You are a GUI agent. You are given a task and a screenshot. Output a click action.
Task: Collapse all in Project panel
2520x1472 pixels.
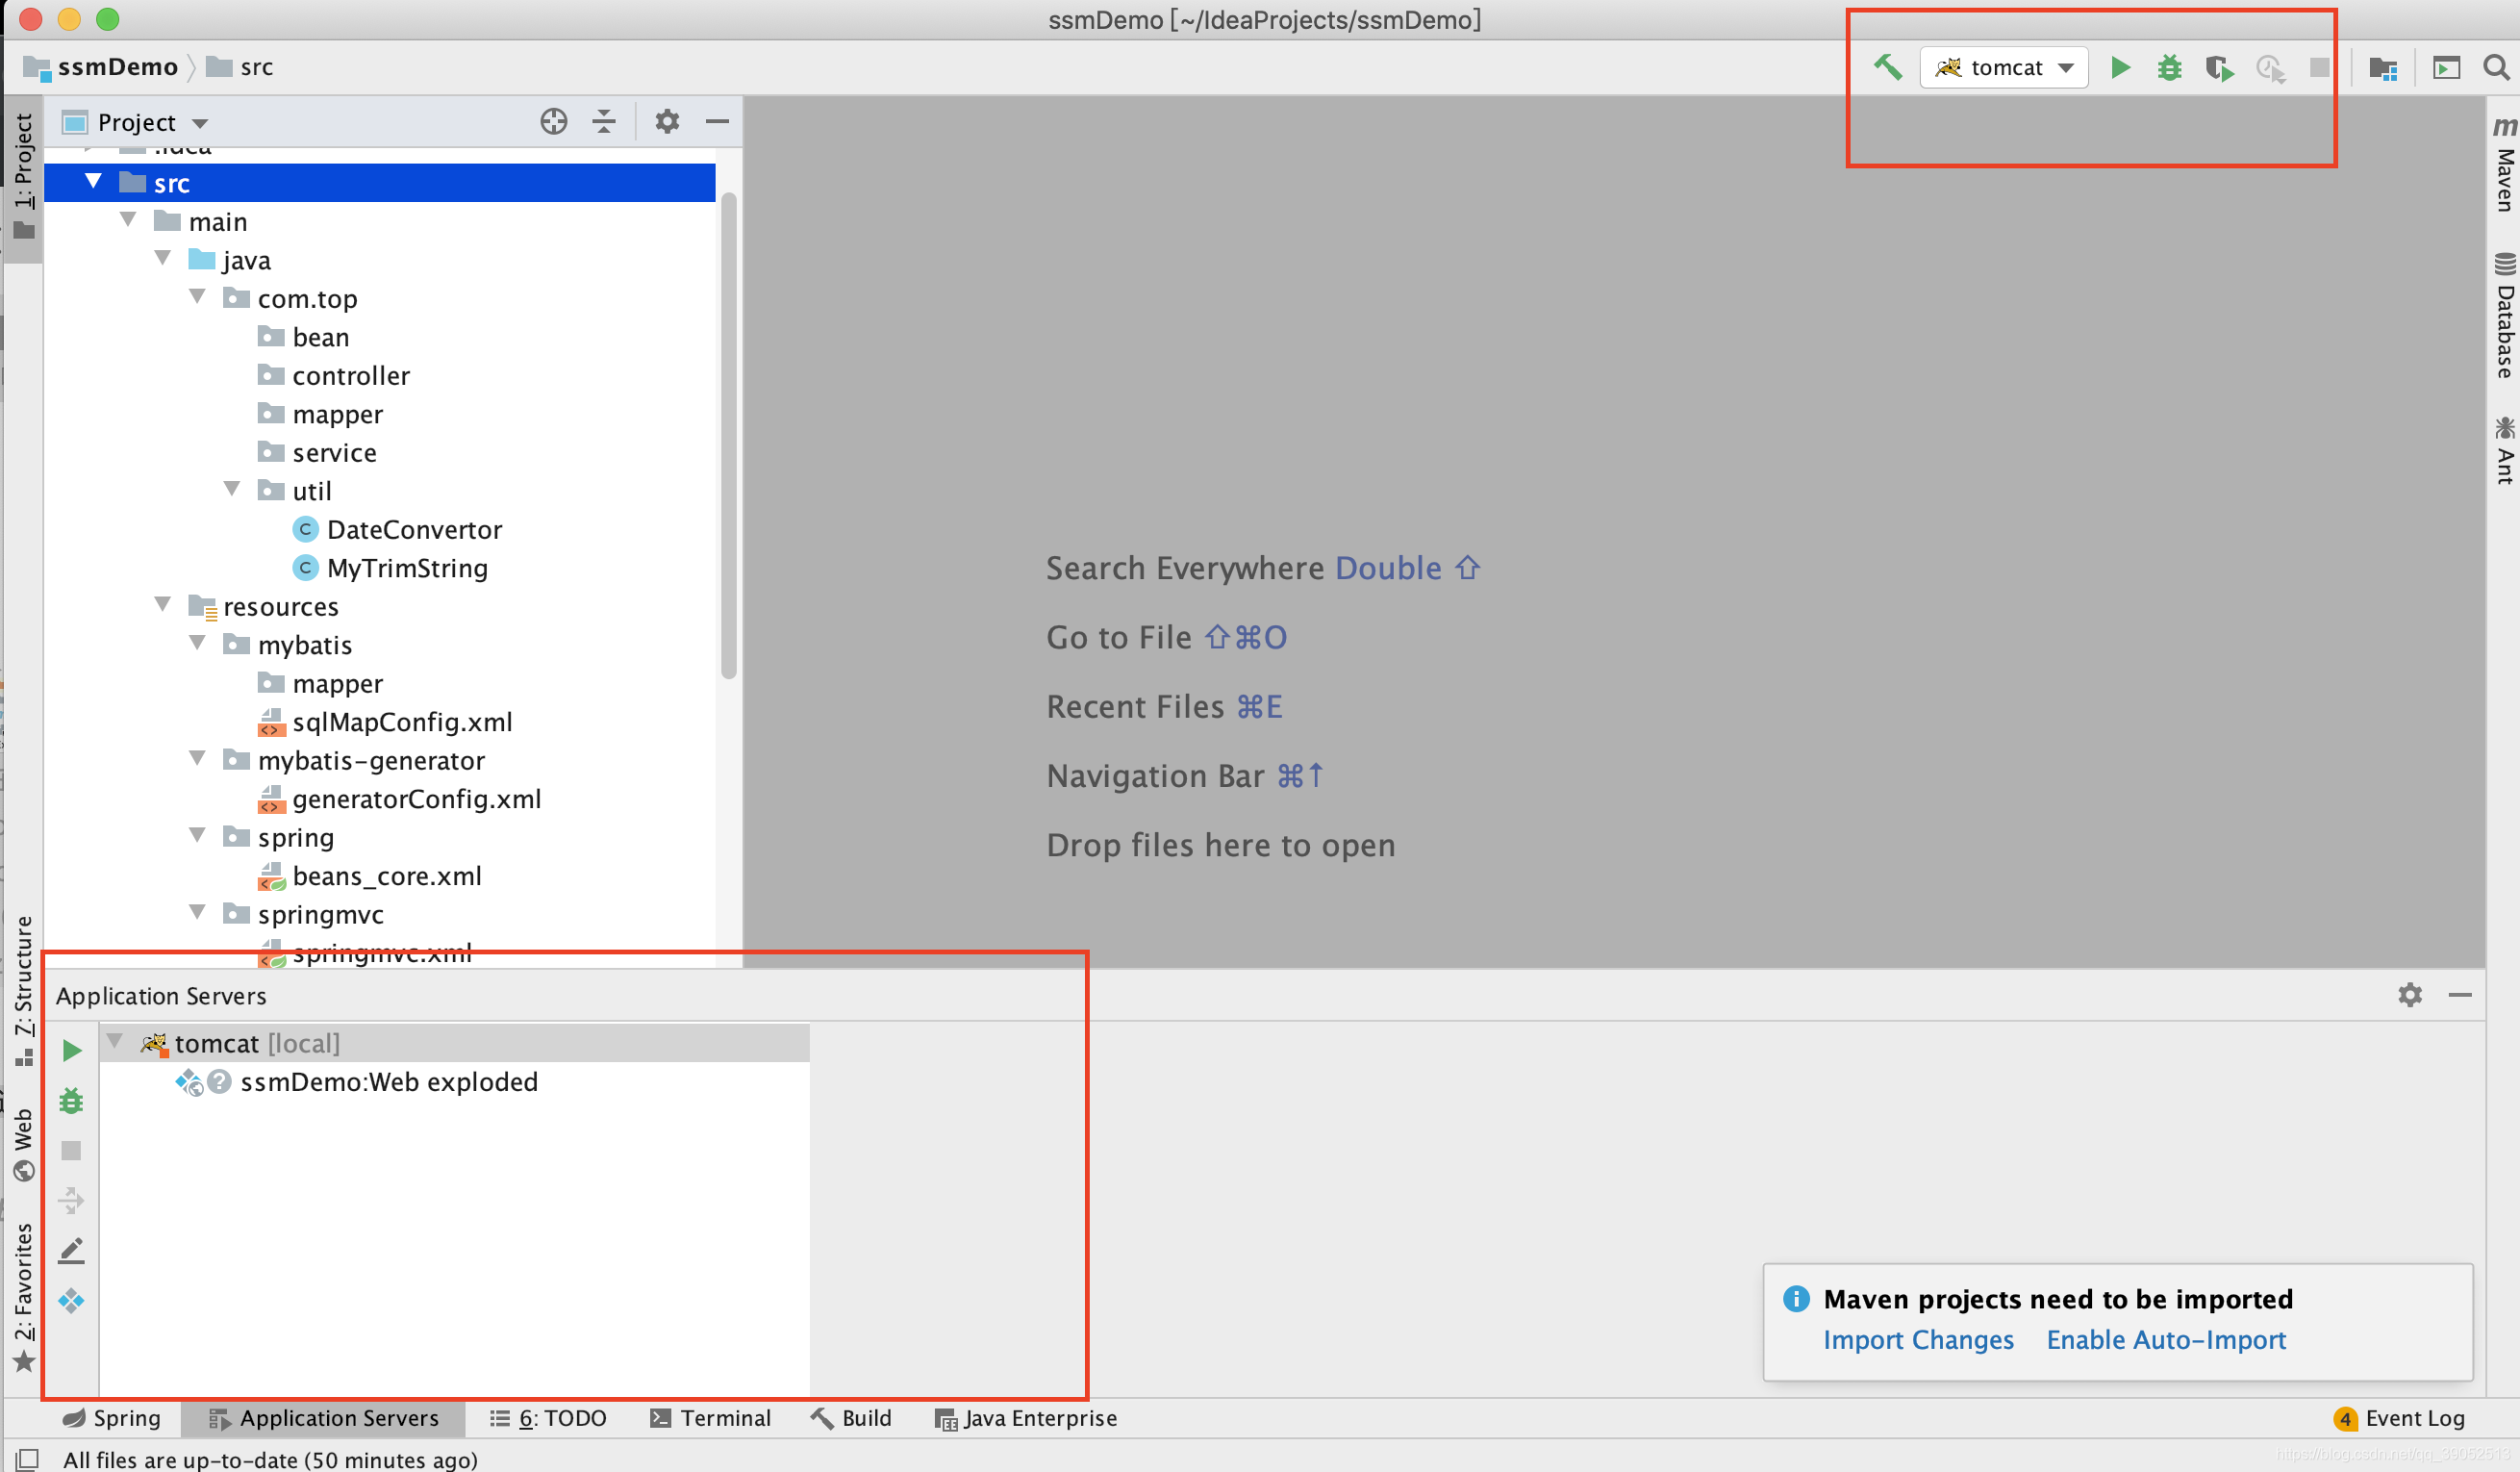(603, 122)
